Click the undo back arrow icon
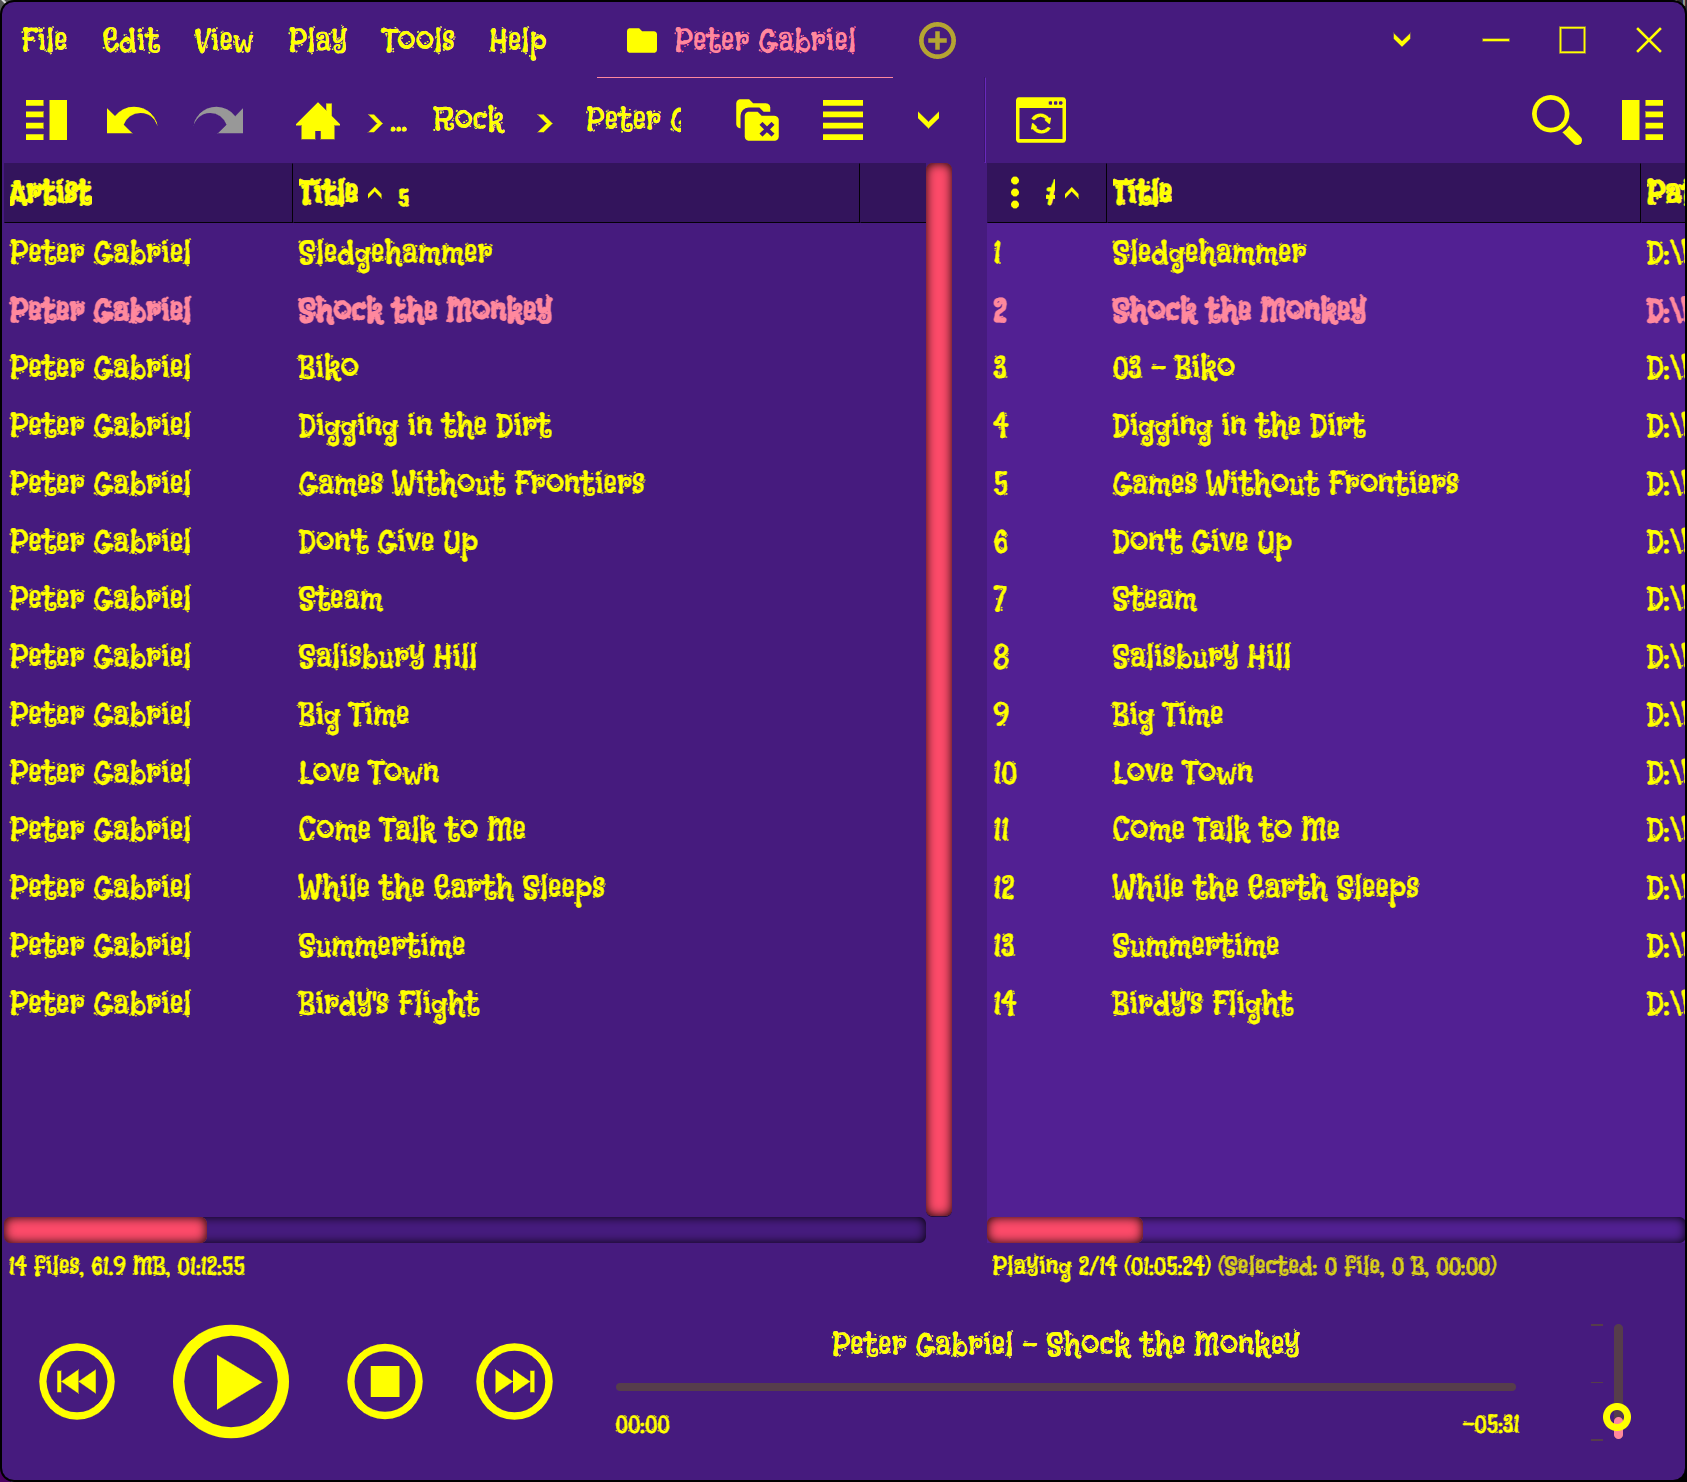The width and height of the screenshot is (1687, 1482). pos(131,121)
